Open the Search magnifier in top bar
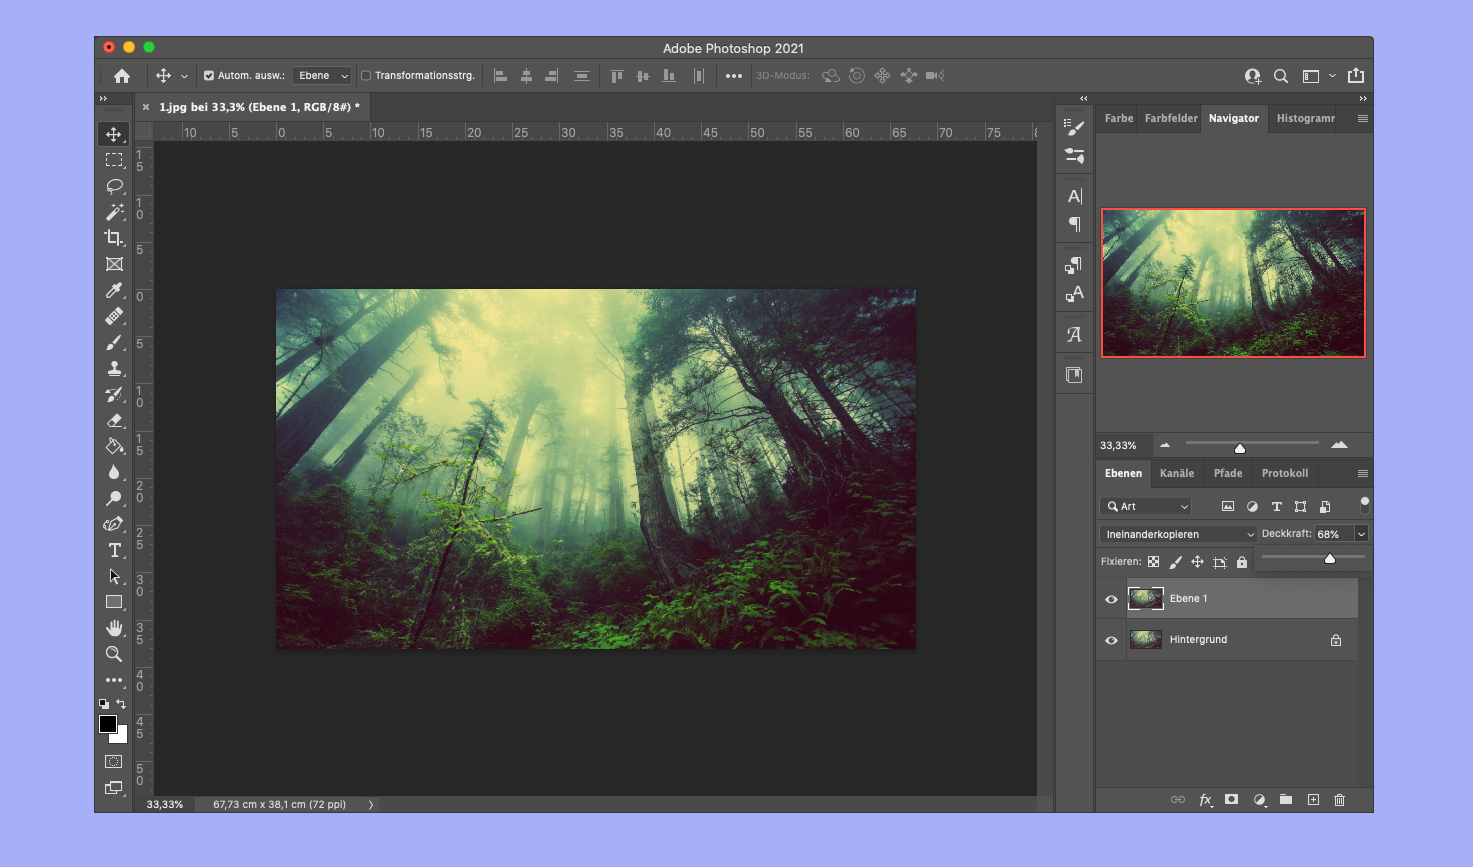The width and height of the screenshot is (1473, 867). (x=1281, y=76)
